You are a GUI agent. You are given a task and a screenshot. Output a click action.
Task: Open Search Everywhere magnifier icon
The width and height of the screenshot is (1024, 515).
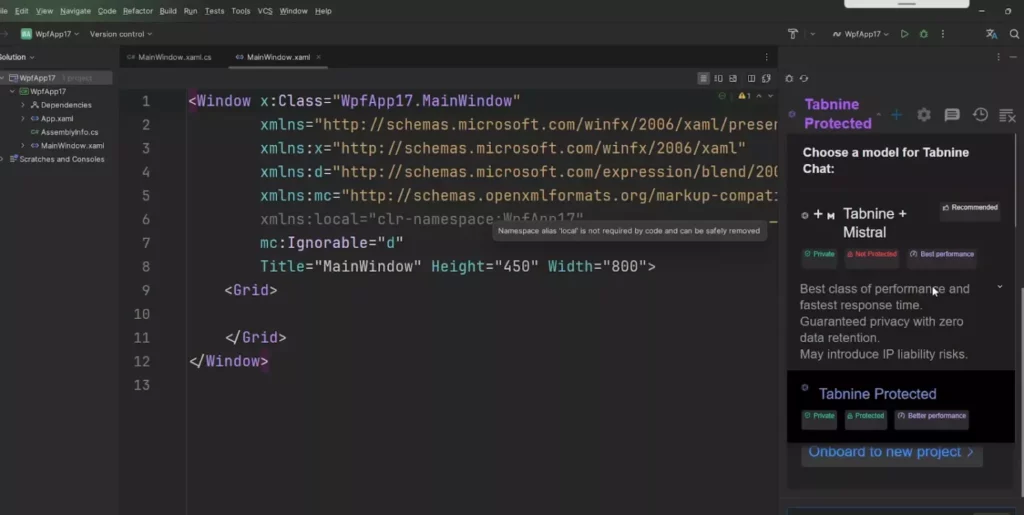[1014, 34]
